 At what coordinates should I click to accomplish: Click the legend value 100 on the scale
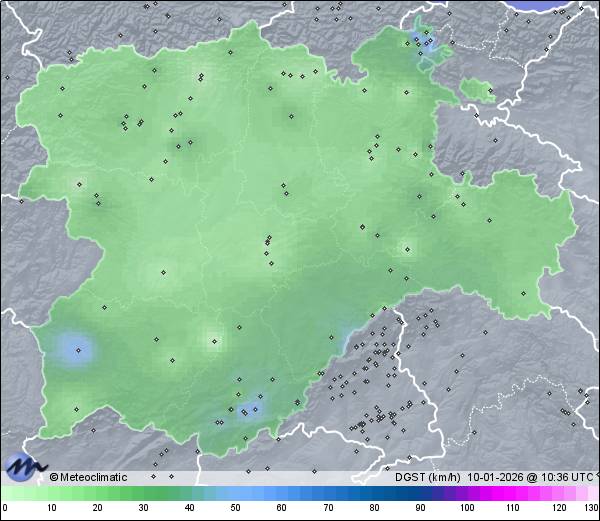tap(466, 508)
